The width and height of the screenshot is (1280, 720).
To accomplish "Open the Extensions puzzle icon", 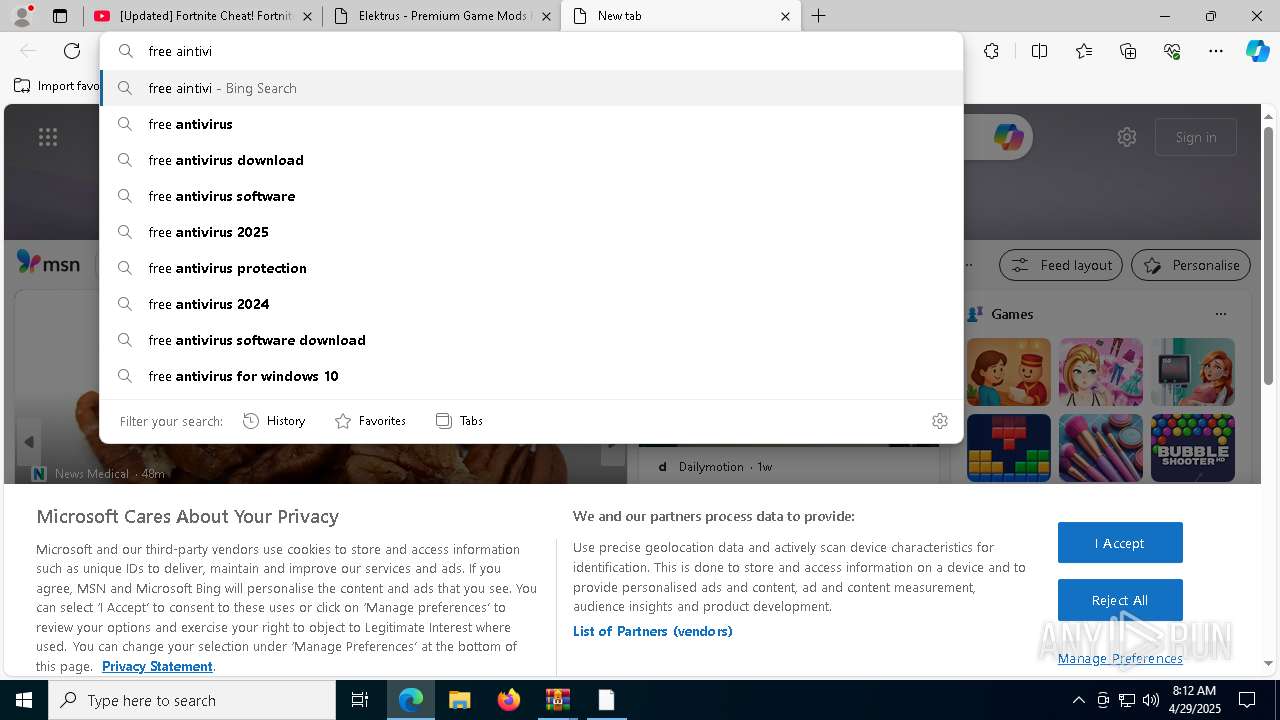I will tap(991, 51).
